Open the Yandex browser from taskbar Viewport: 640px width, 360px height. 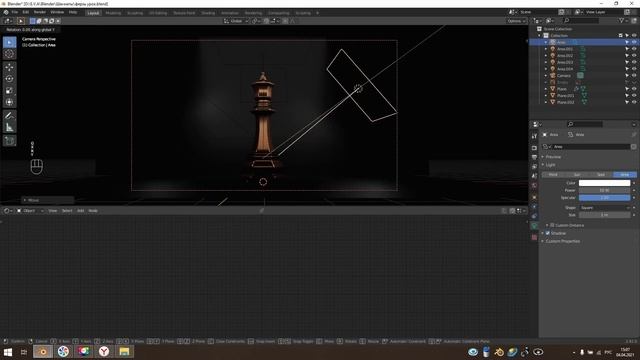click(104, 351)
